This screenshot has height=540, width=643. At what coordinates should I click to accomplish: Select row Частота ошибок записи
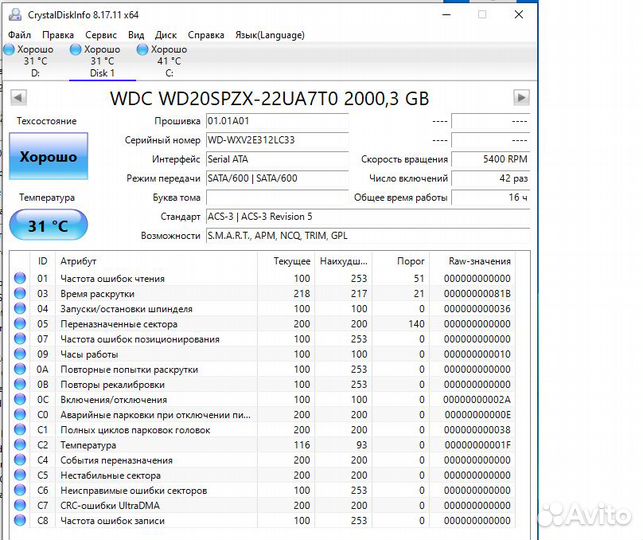coord(262,521)
